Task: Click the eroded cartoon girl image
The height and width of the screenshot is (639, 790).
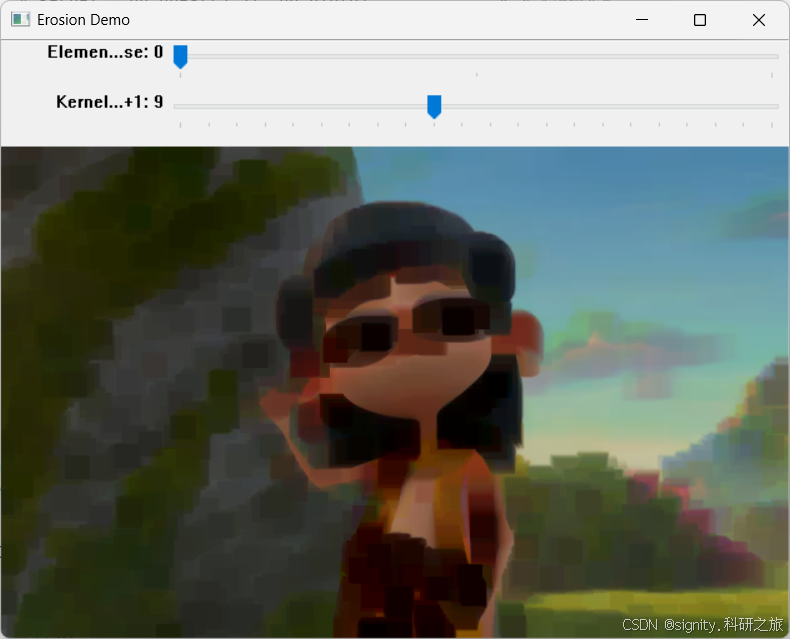Action: (x=395, y=392)
